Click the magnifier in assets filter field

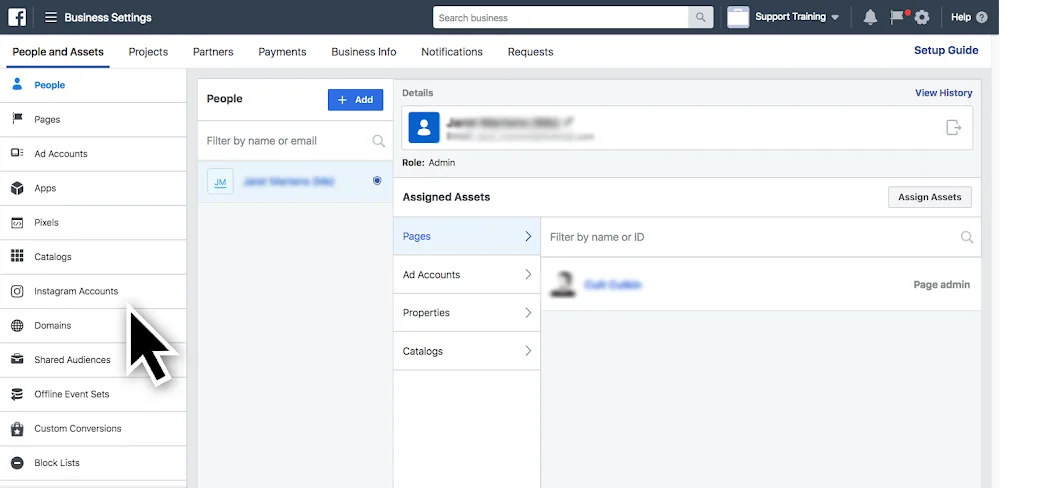tap(967, 237)
